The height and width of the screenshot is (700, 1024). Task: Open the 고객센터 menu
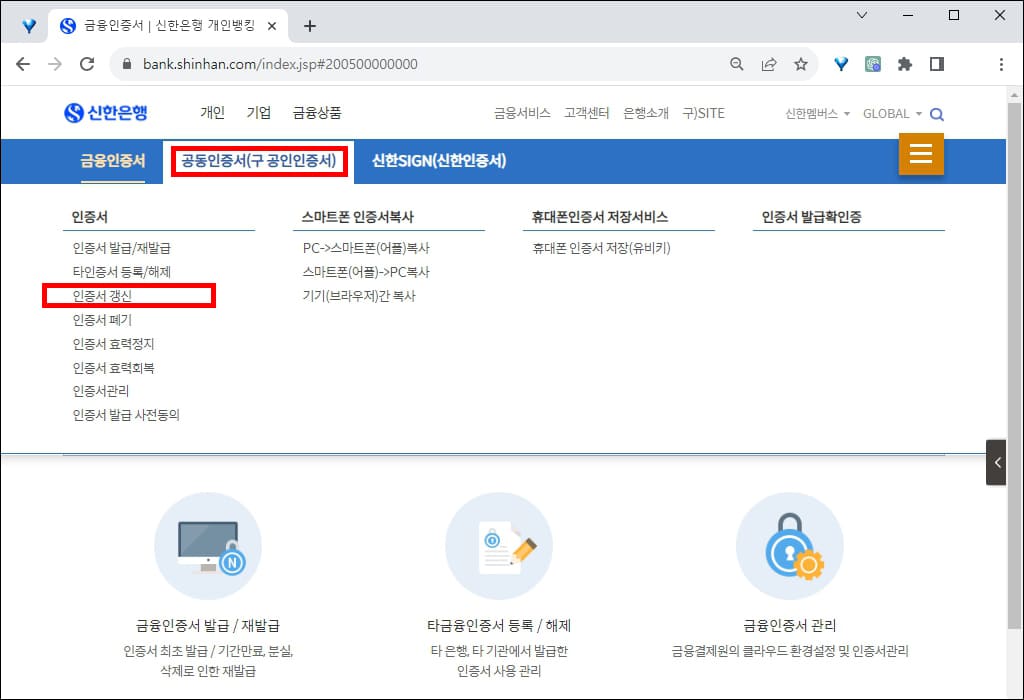point(587,113)
